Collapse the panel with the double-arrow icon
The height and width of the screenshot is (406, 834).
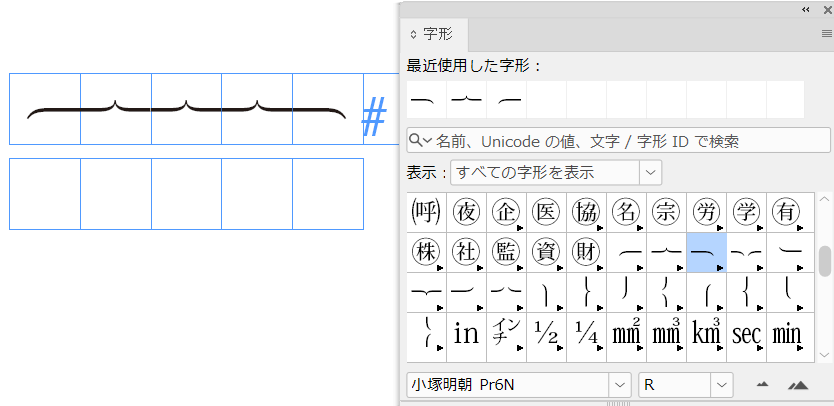[807, 9]
